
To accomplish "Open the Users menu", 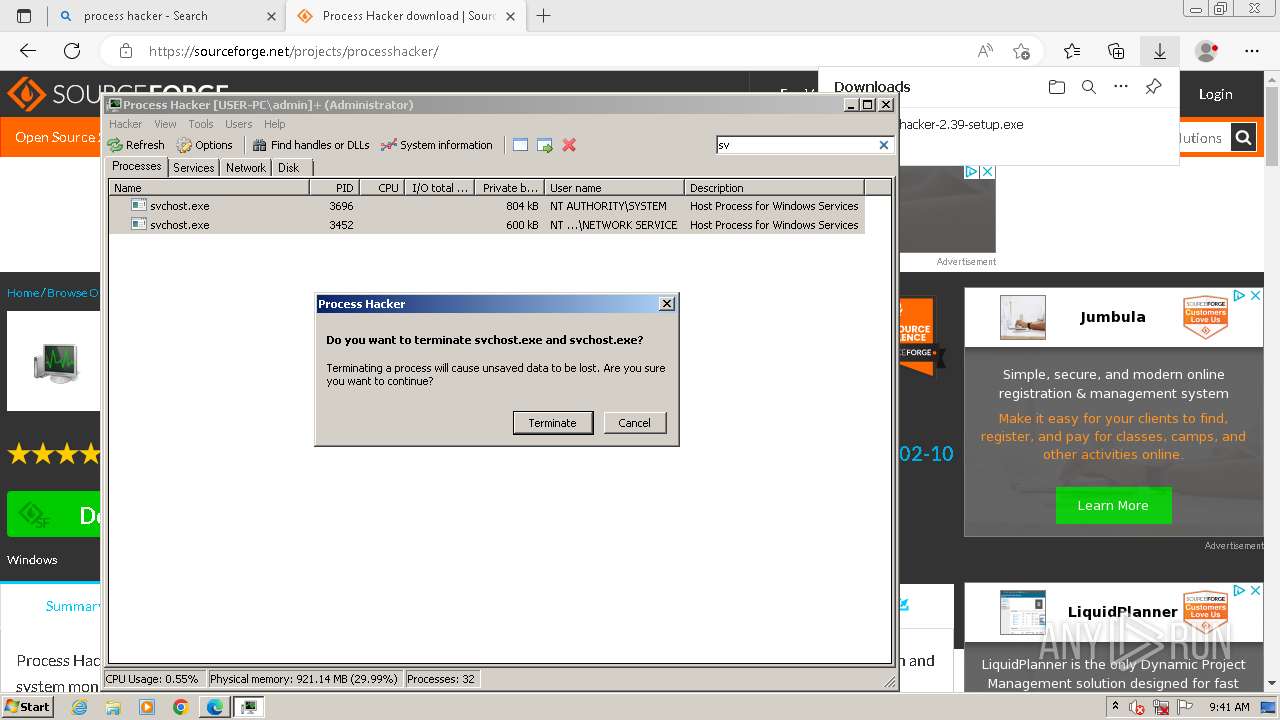I will (x=238, y=124).
